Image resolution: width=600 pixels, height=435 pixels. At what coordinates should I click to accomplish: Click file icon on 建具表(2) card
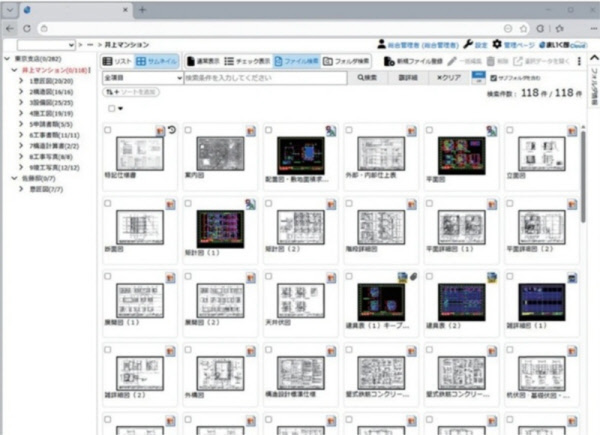click(492, 278)
